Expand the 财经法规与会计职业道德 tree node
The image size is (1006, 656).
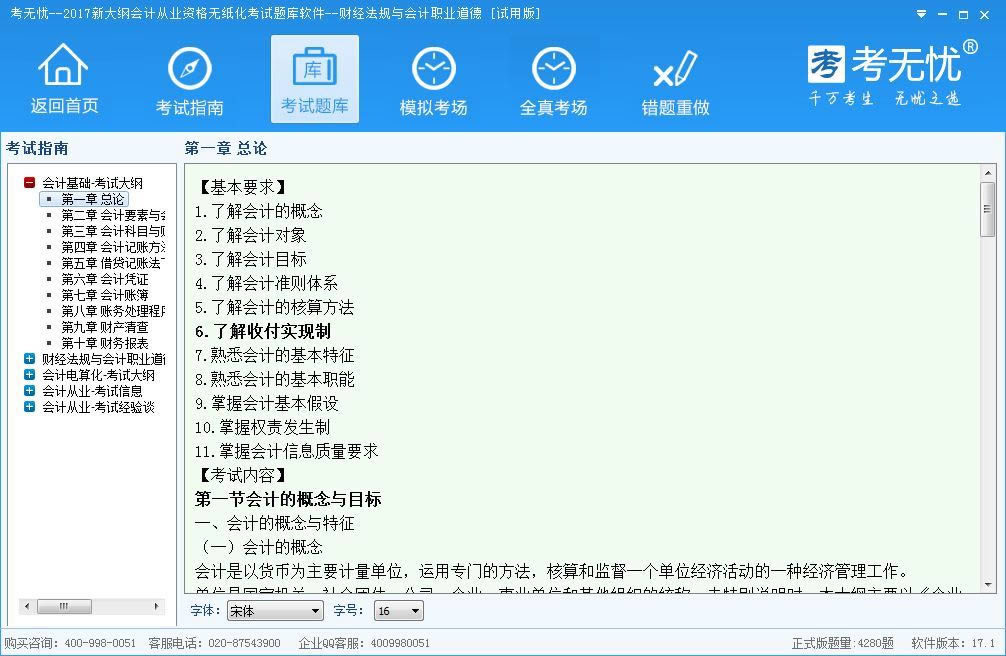coord(30,359)
